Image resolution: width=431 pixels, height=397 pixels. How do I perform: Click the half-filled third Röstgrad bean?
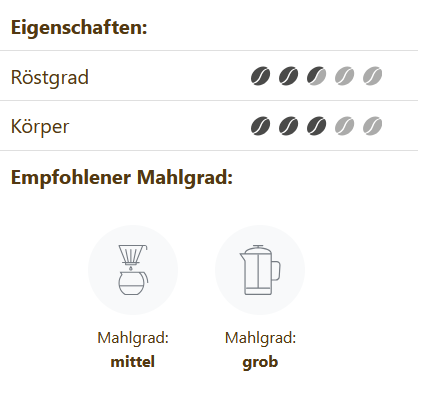tap(316, 76)
